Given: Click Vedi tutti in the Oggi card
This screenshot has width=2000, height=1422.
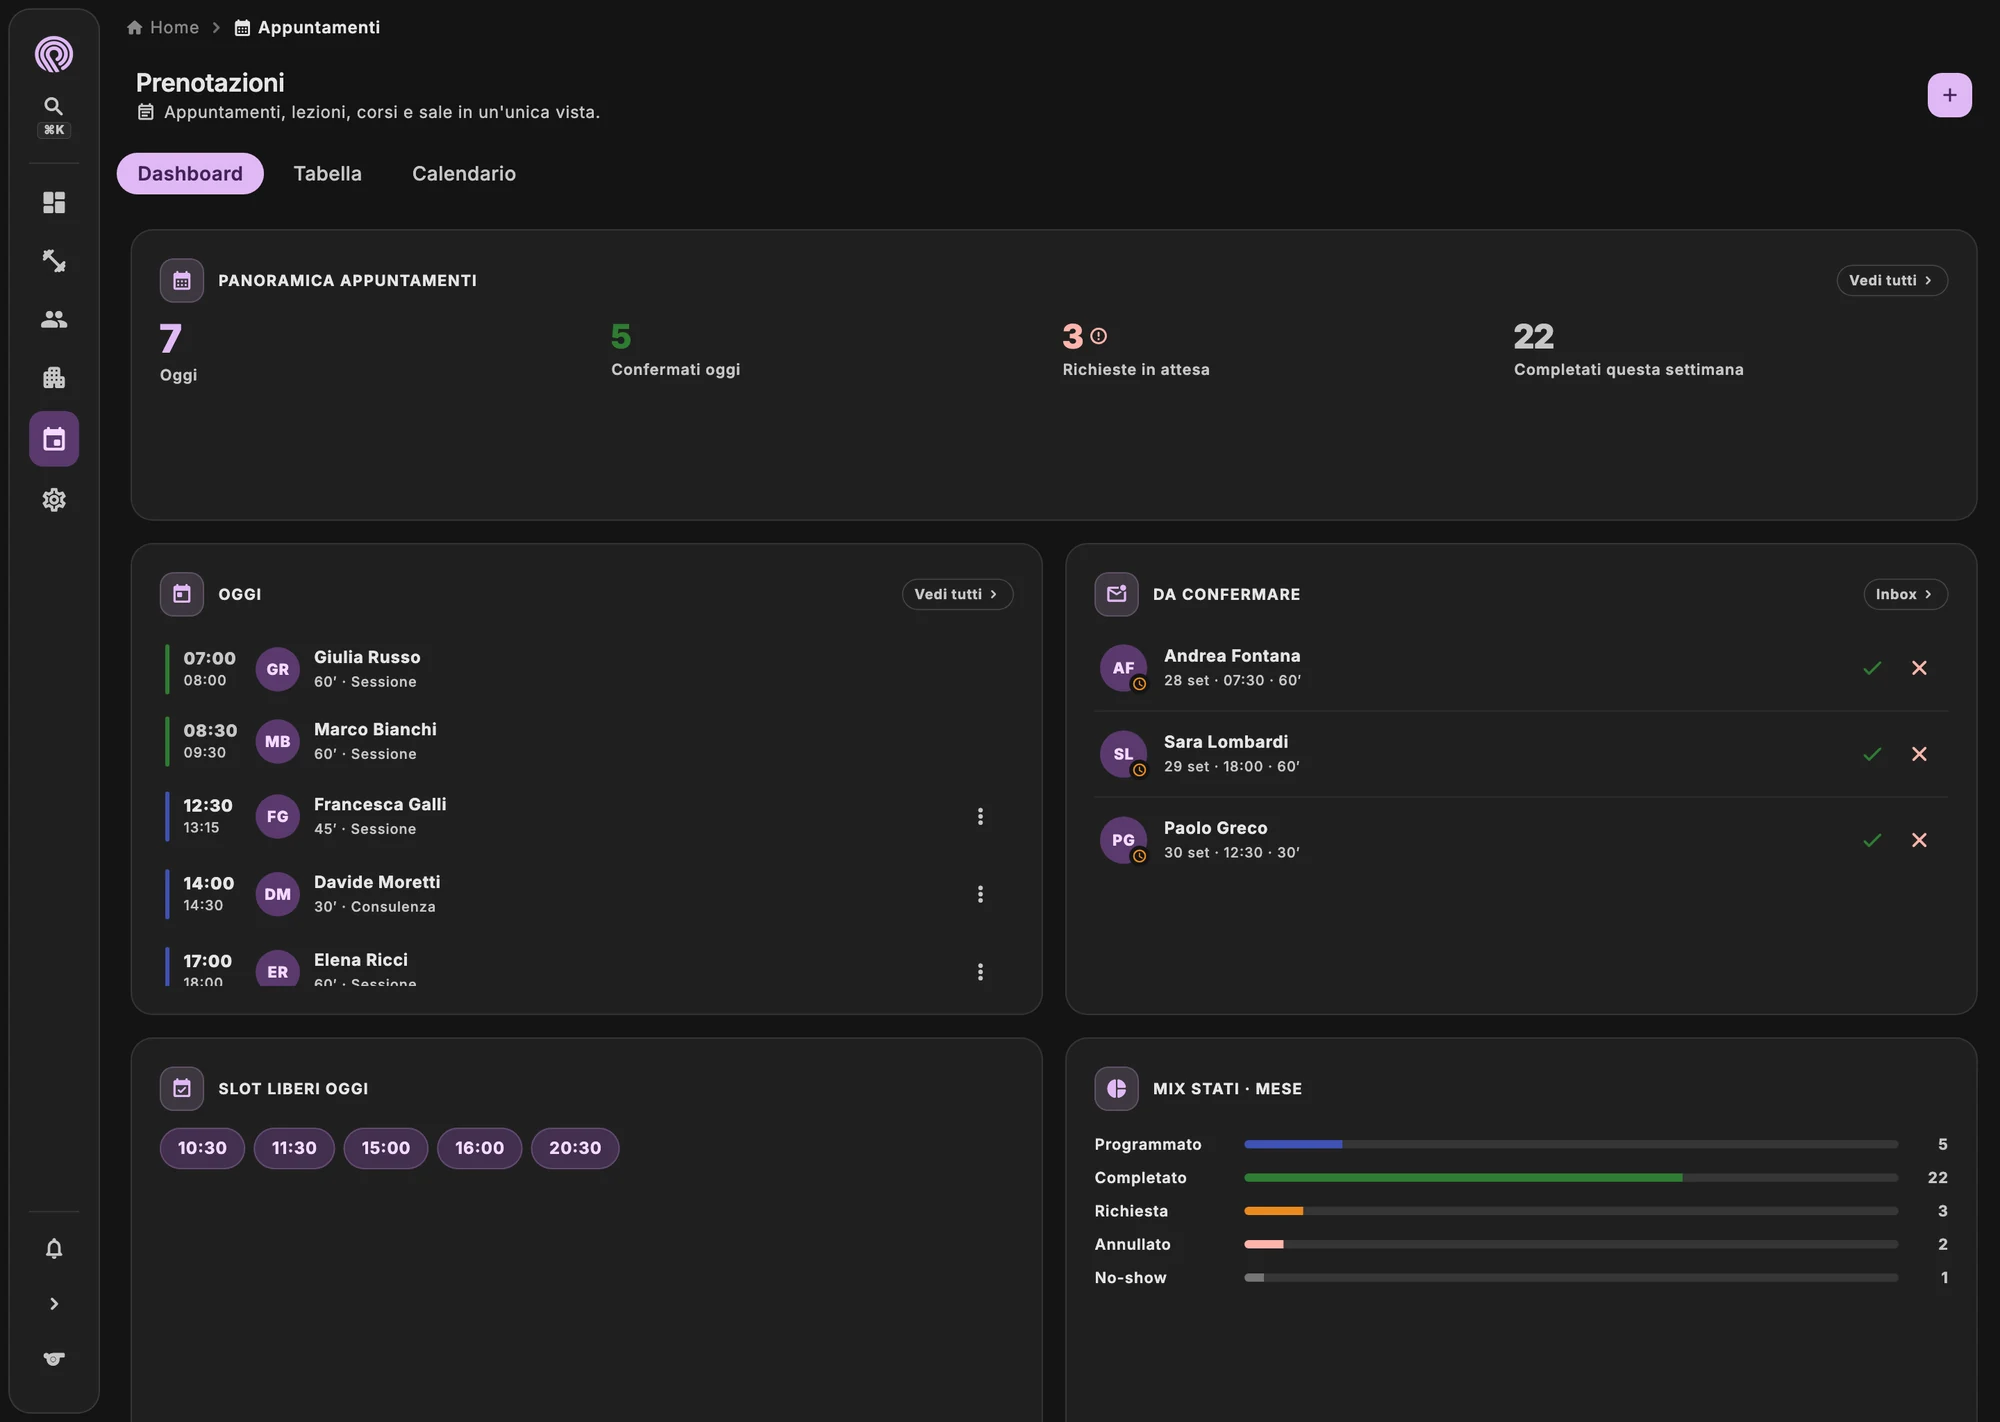Looking at the screenshot, I should coord(957,595).
